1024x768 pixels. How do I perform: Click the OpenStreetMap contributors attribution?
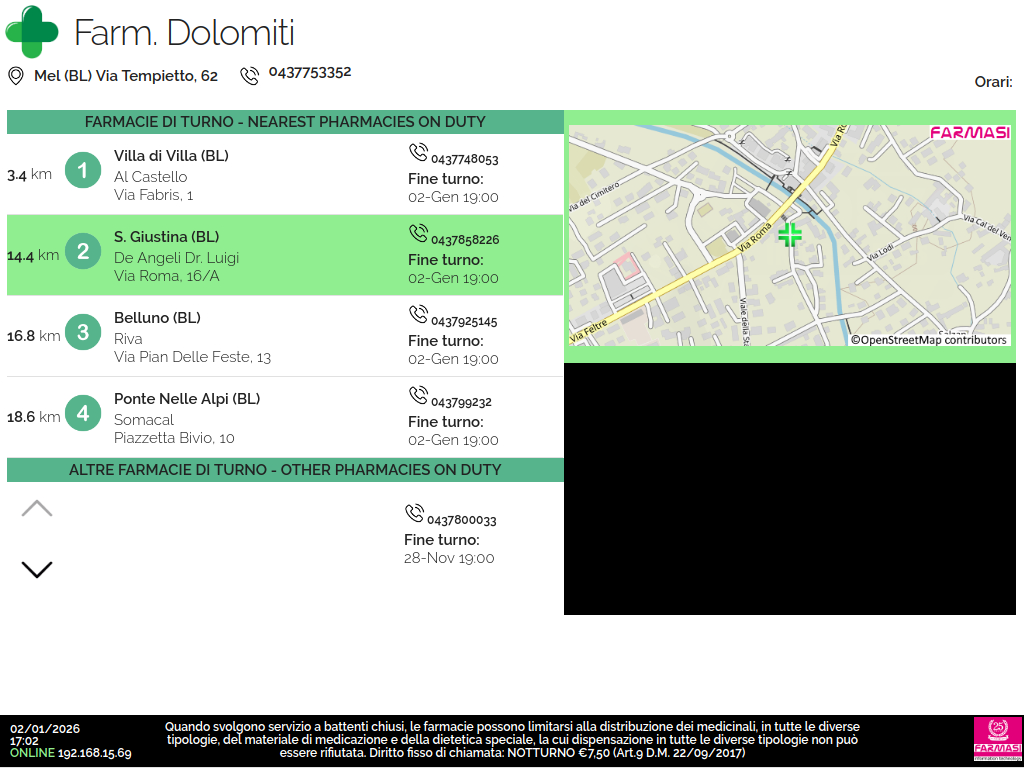(928, 340)
